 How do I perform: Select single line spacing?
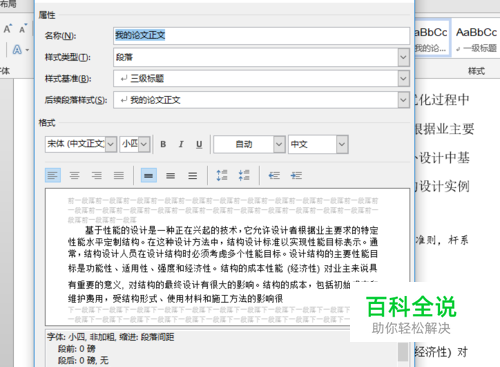click(x=149, y=175)
